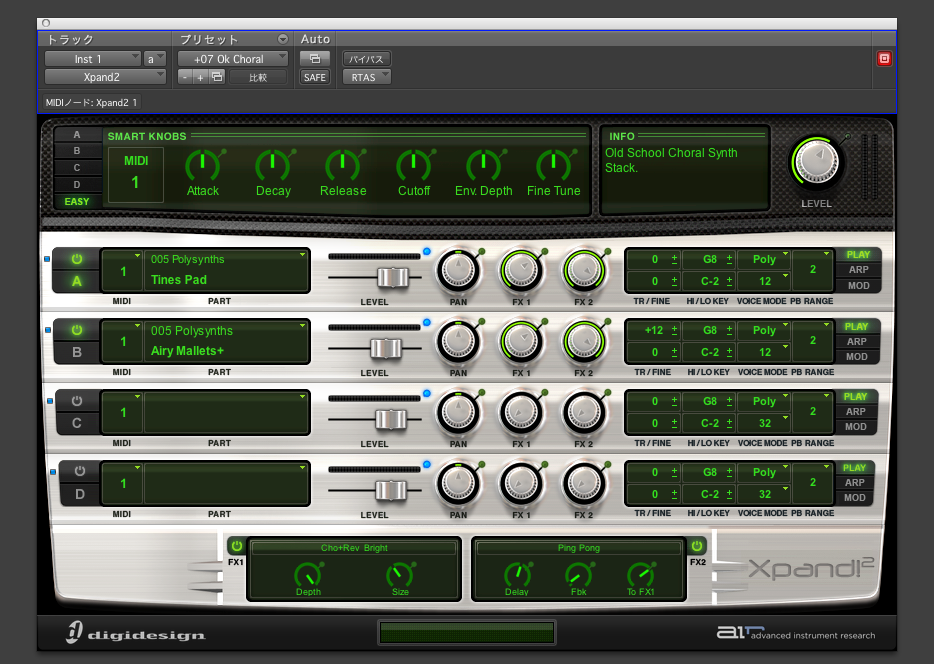Image resolution: width=934 pixels, height=664 pixels.
Task: Click FX1 Depth knob
Action: coord(309,575)
